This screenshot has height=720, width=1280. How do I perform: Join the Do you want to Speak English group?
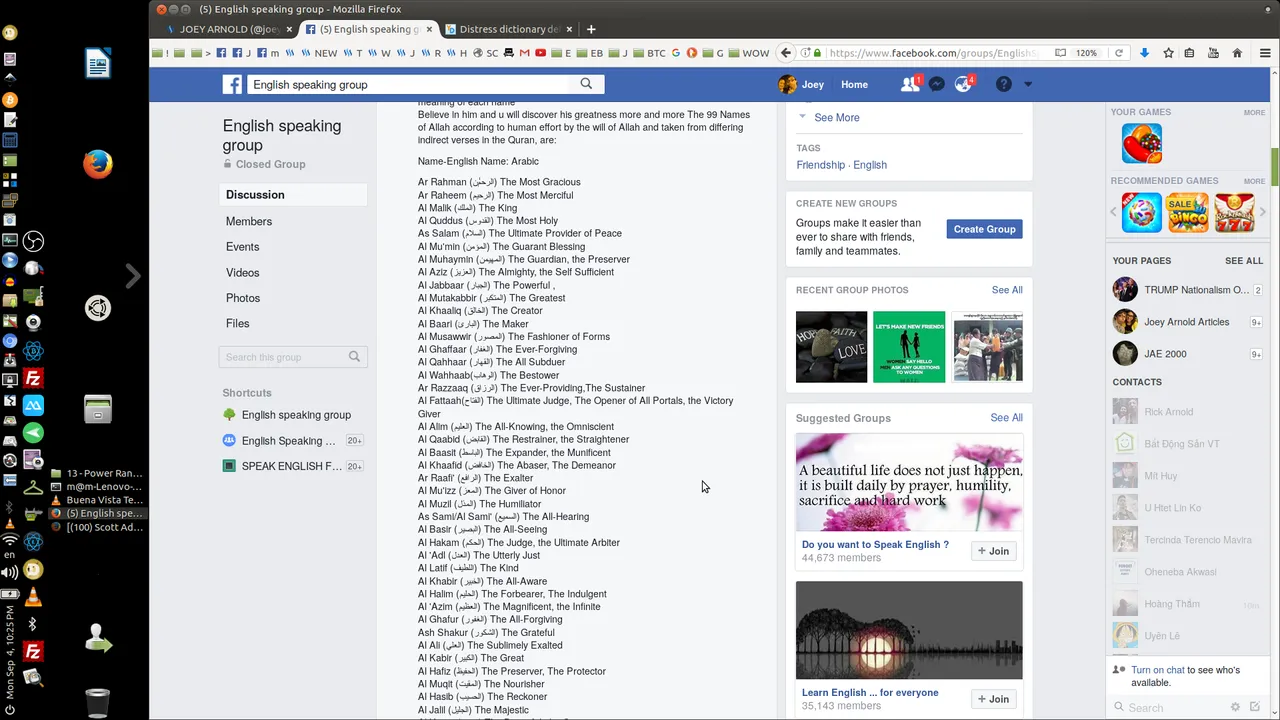pos(993,551)
